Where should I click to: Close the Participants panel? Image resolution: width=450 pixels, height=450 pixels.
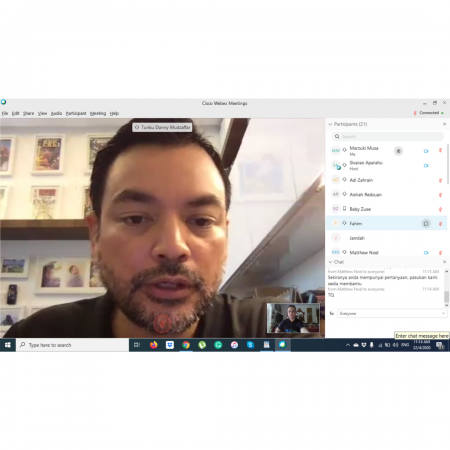tap(444, 124)
